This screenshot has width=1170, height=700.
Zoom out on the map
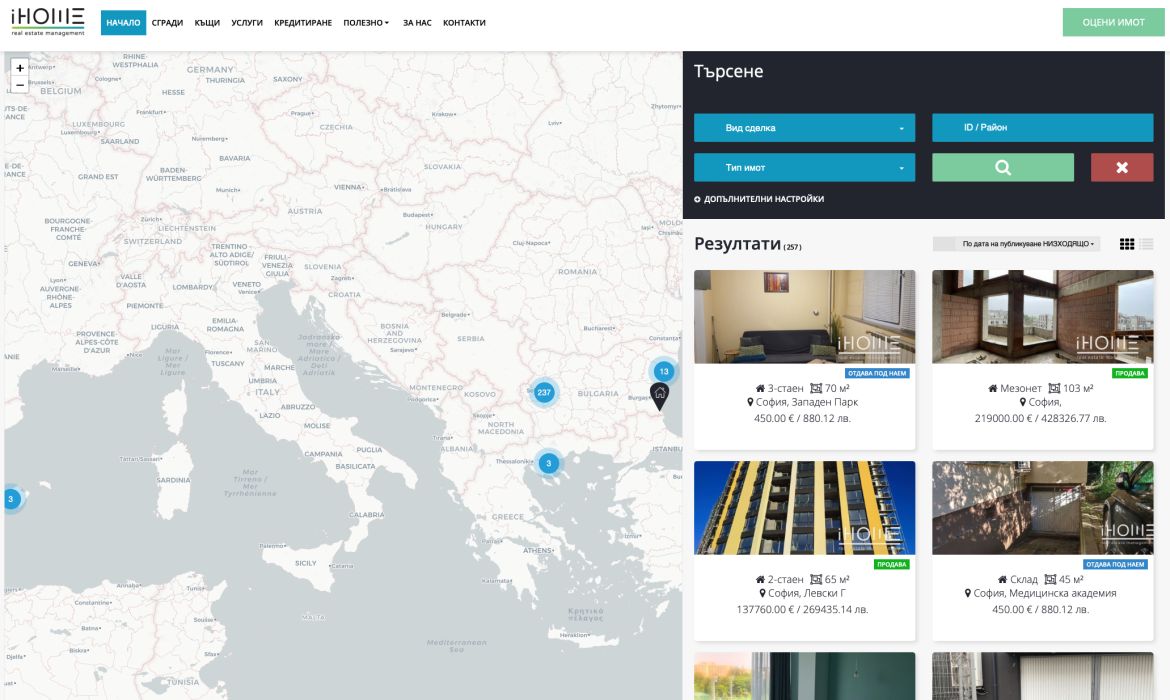(20, 85)
